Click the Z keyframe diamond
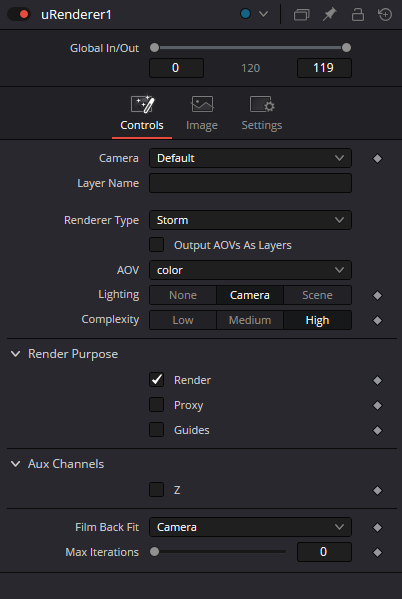The height and width of the screenshot is (599, 402). coord(377,491)
